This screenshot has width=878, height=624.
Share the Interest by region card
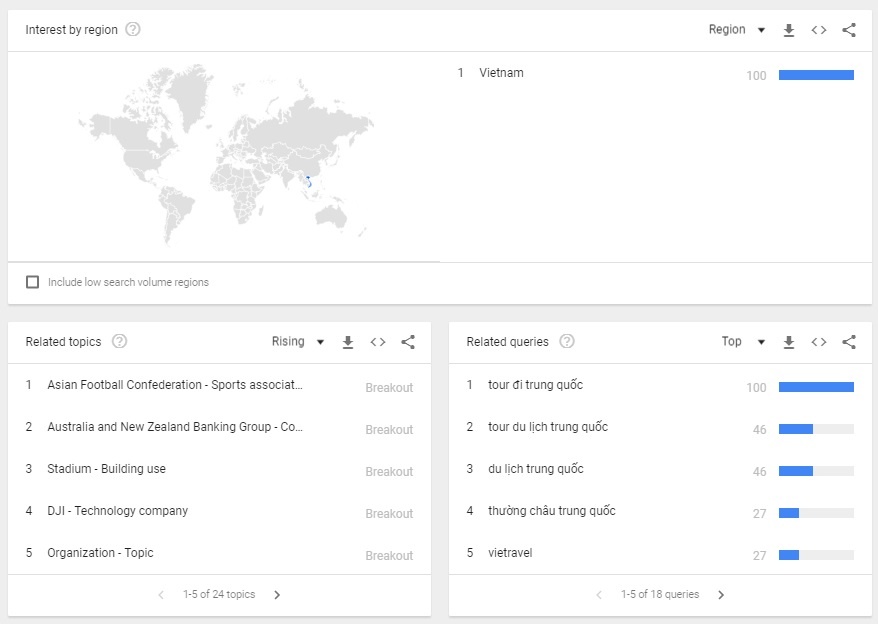point(849,30)
